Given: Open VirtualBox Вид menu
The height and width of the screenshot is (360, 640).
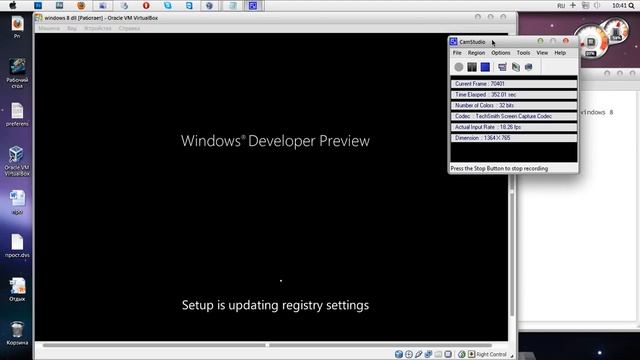Looking at the screenshot, I should coord(72,29).
